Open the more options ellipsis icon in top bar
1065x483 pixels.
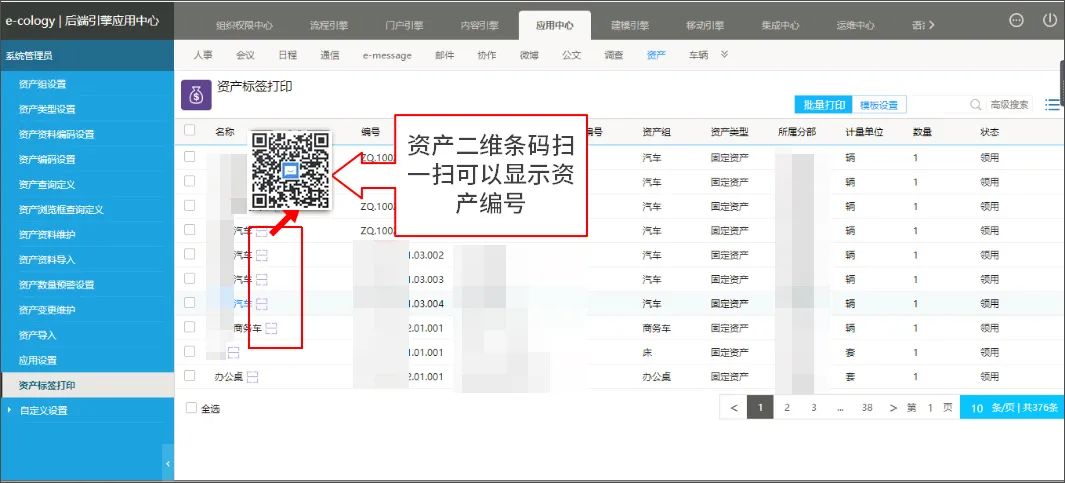(x=1016, y=20)
